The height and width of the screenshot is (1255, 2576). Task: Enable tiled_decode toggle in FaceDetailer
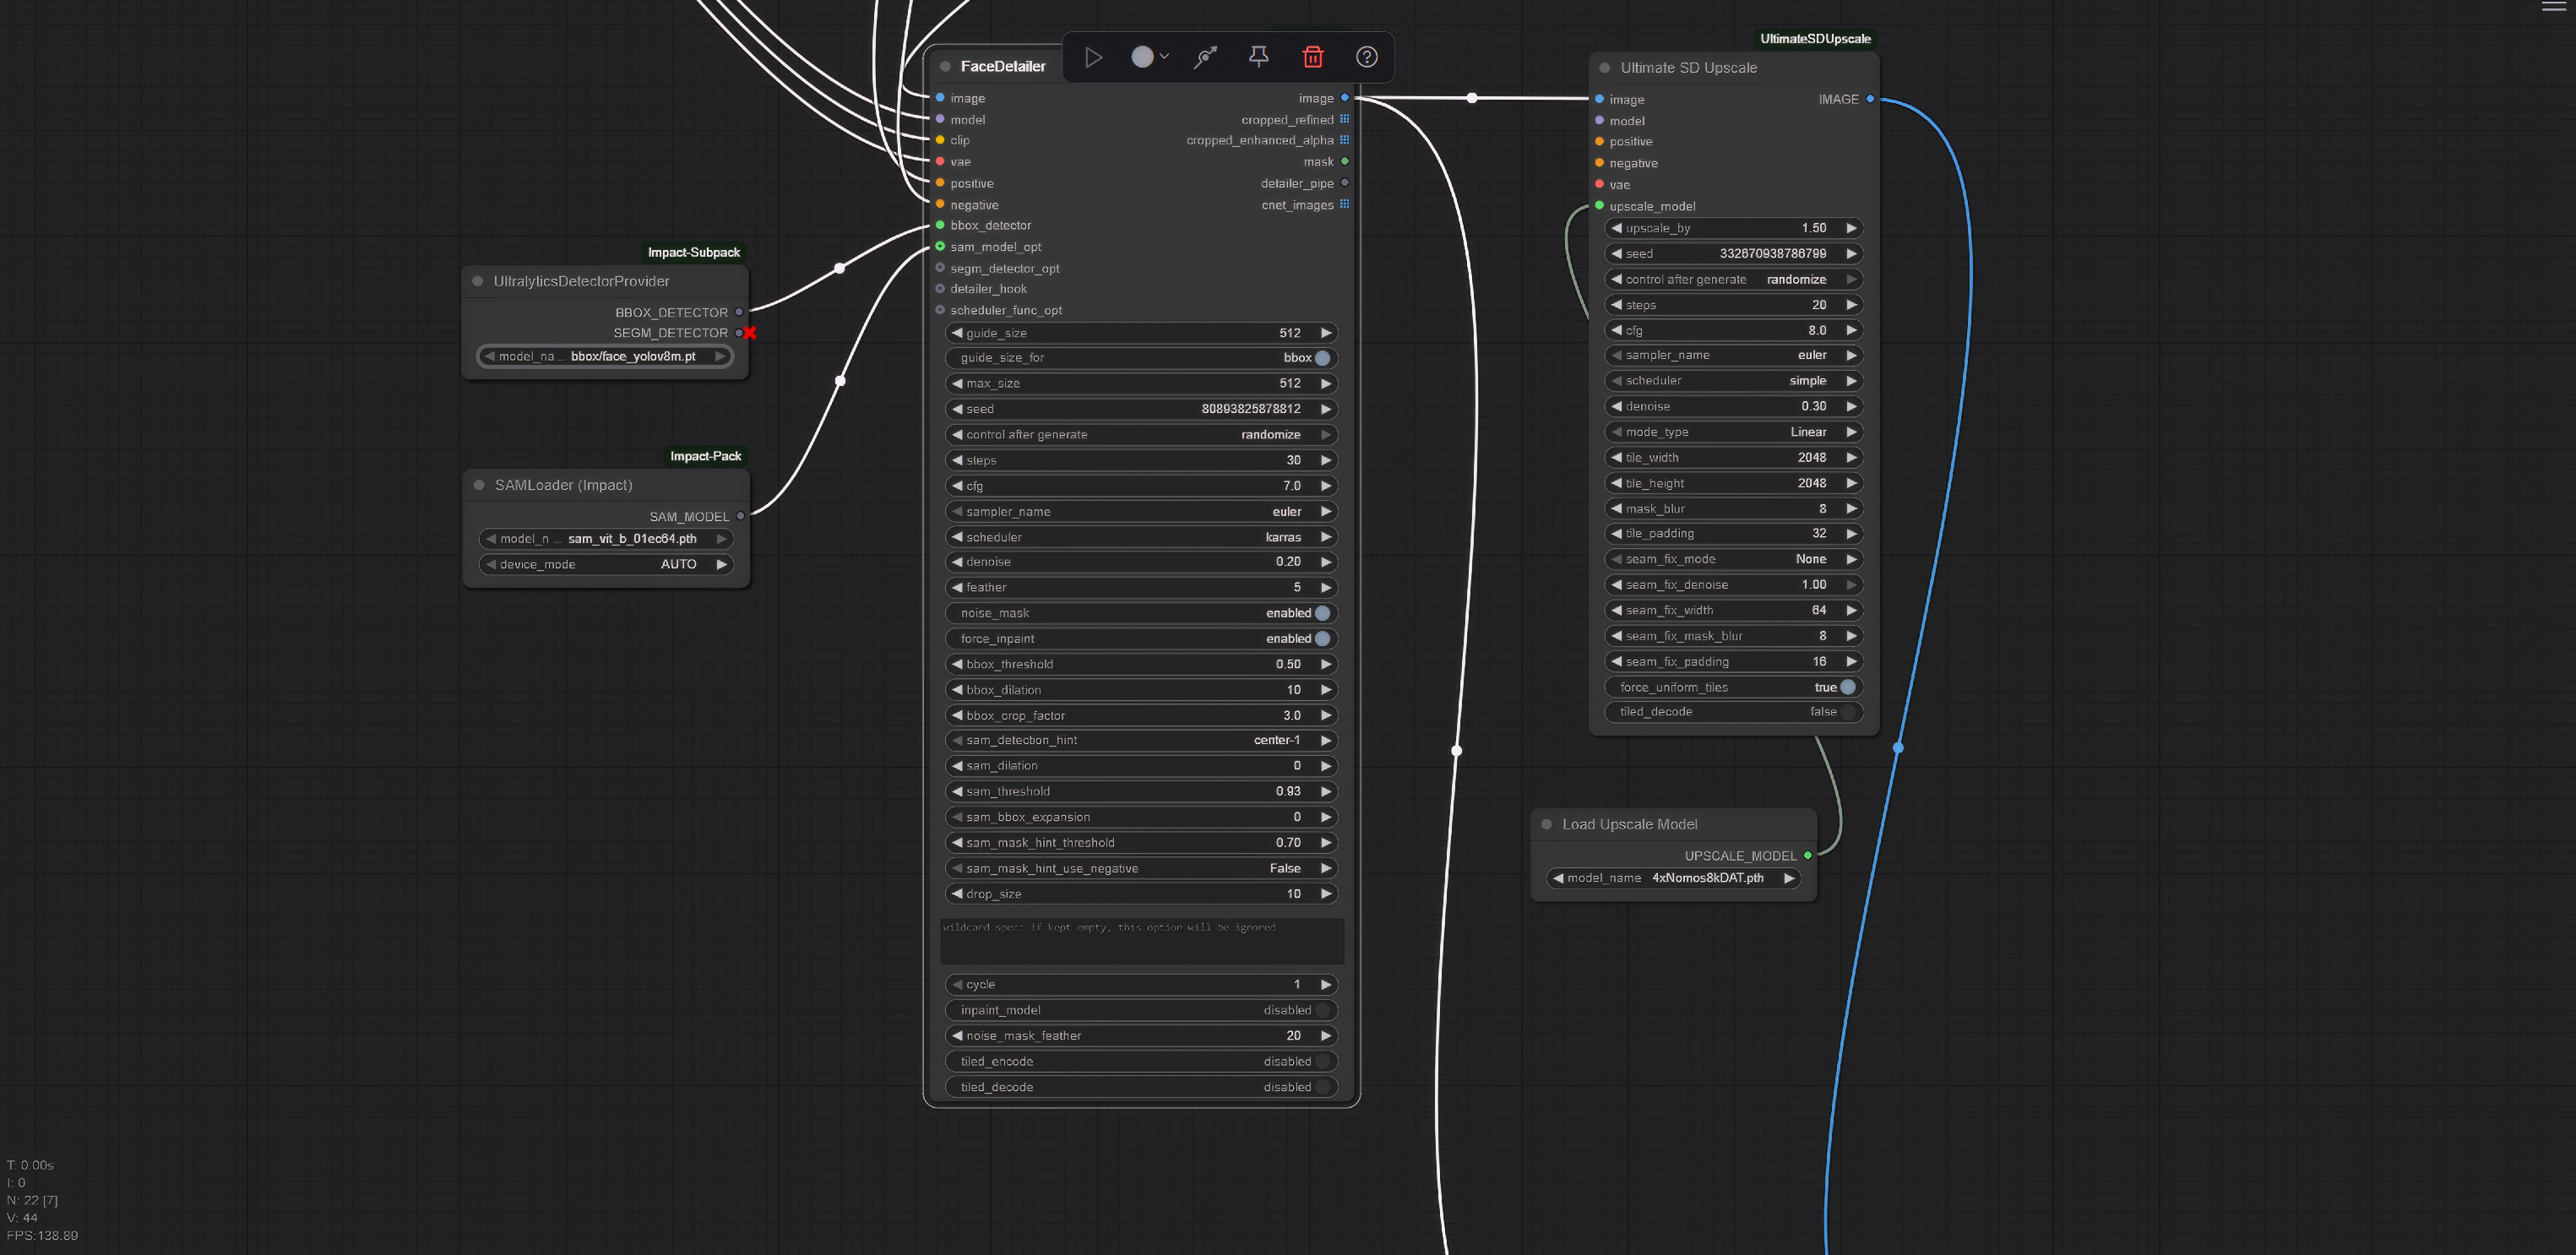(x=1323, y=1087)
